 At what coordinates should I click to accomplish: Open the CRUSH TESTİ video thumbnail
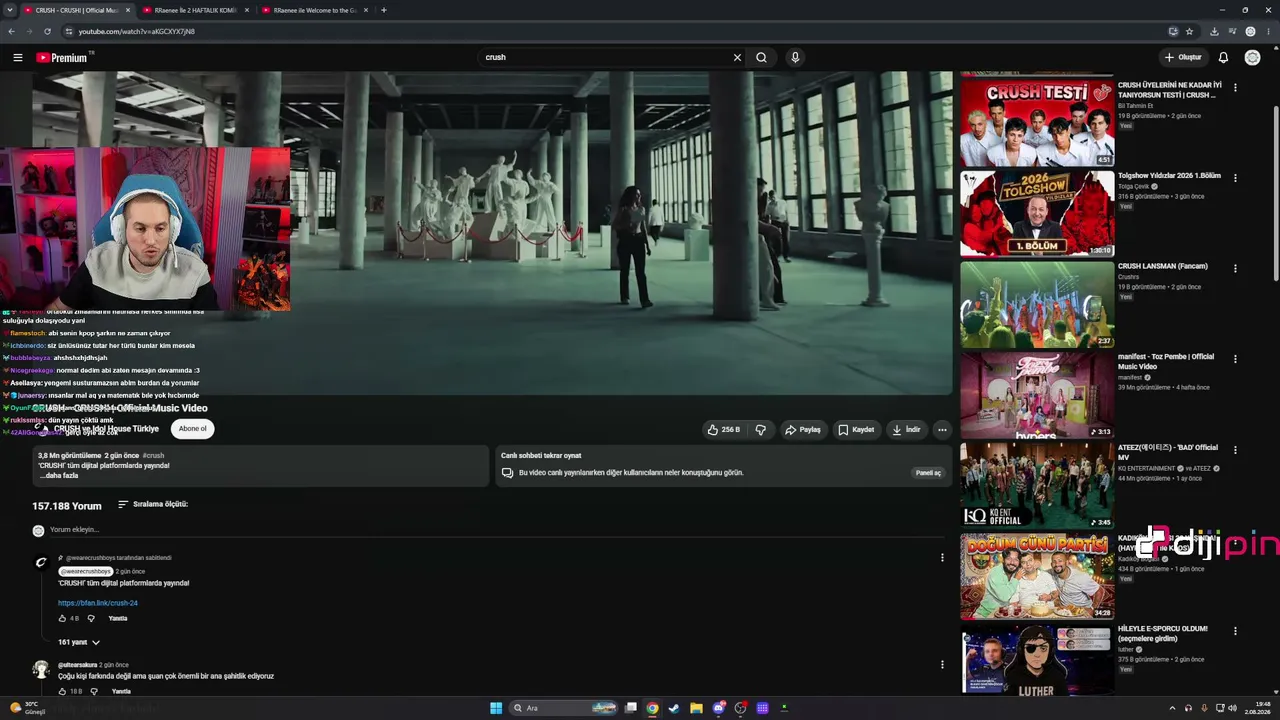click(1037, 122)
